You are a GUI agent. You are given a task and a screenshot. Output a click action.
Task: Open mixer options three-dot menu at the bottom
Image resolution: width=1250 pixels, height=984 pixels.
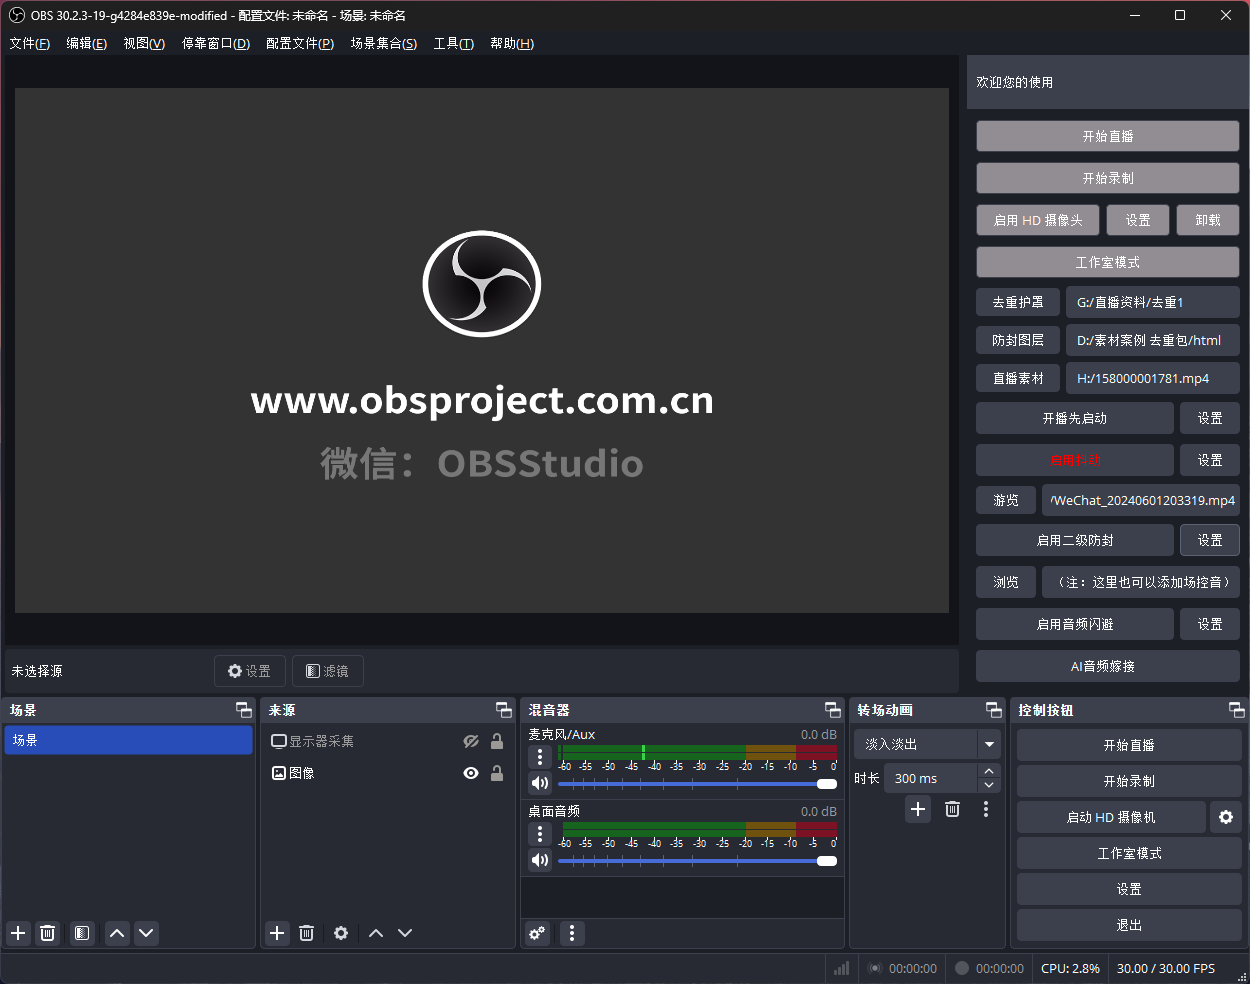572,933
